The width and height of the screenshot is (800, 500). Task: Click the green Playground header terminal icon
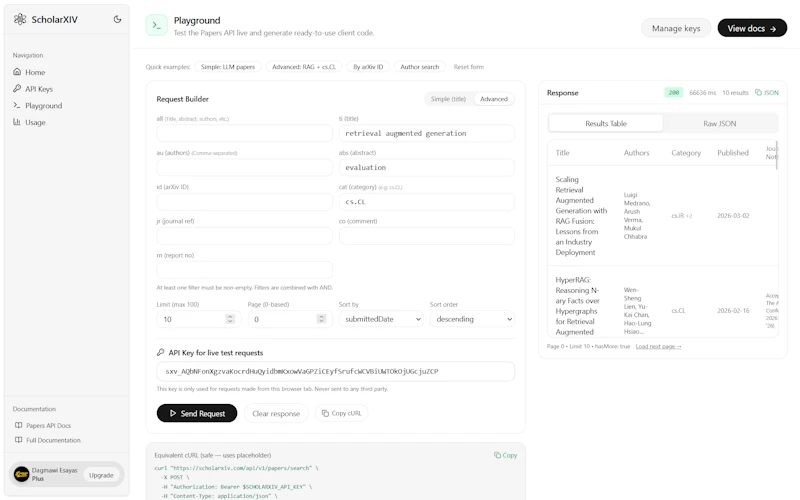pyautogui.click(x=157, y=25)
